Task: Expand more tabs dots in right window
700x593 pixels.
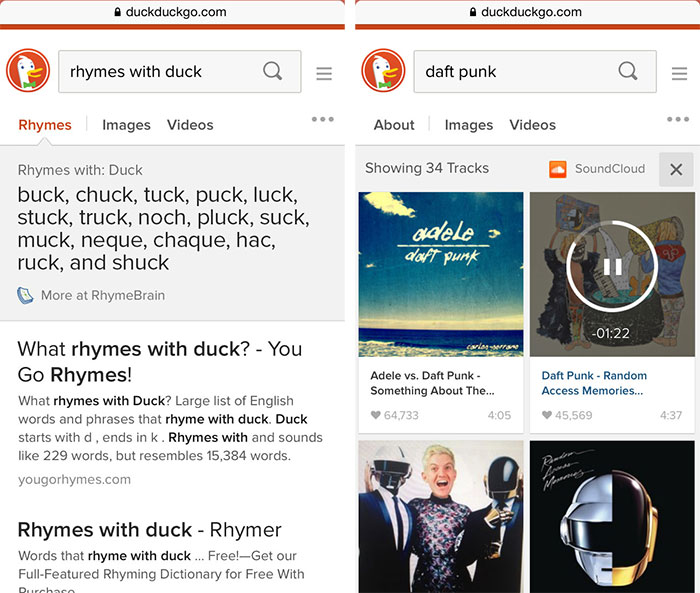Action: click(678, 119)
